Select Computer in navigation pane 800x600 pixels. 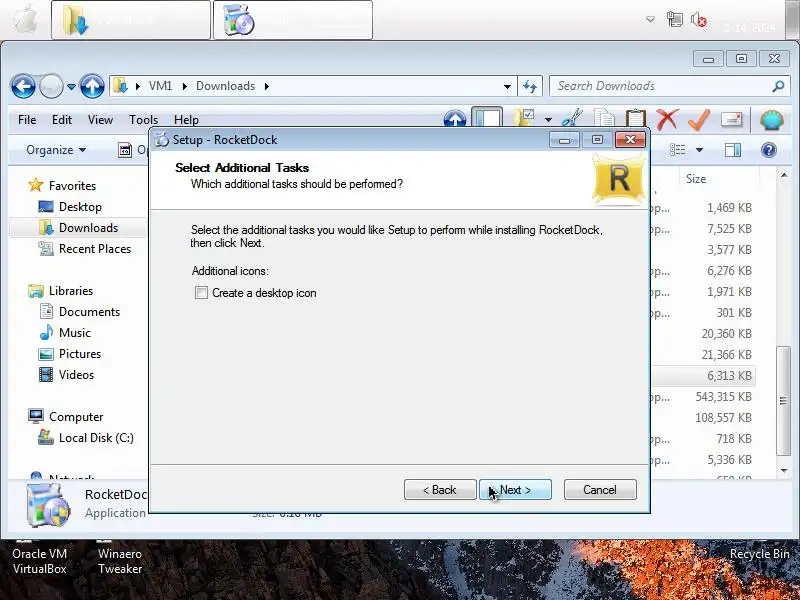(x=76, y=417)
